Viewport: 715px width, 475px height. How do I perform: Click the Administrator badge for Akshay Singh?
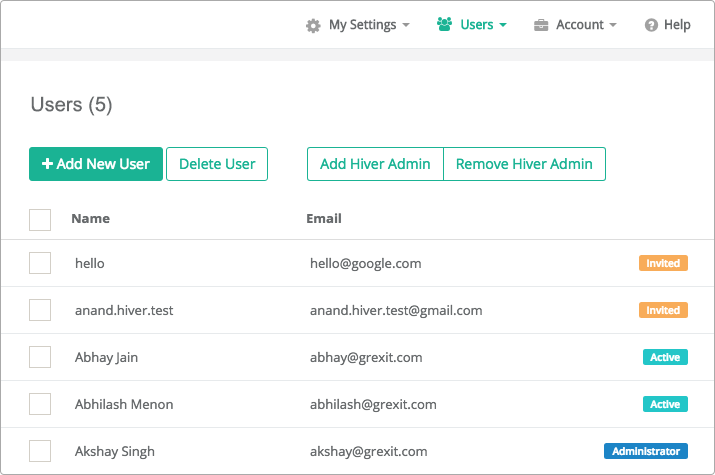pos(646,451)
